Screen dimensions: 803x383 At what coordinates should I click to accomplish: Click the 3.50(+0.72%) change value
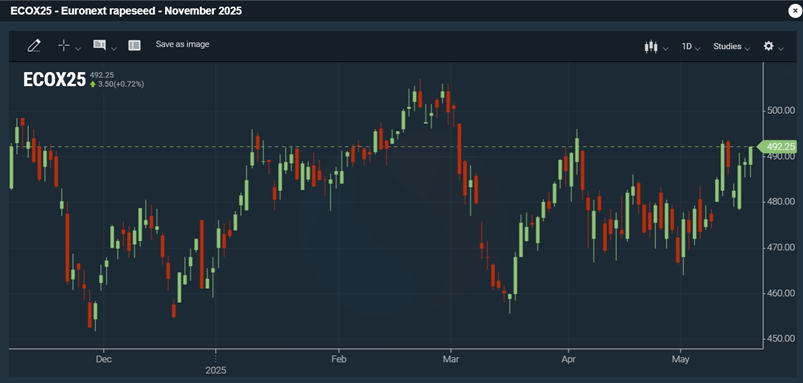click(x=121, y=84)
